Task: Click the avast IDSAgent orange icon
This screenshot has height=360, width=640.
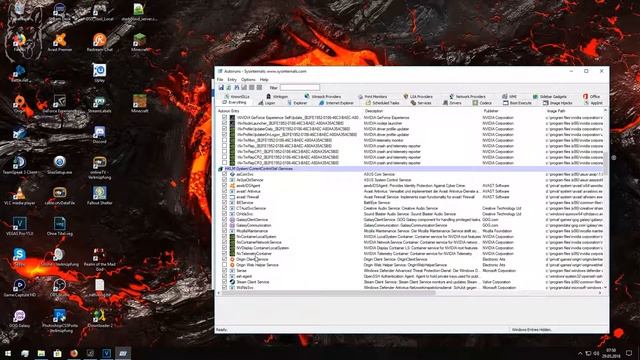Action: pyautogui.click(x=232, y=186)
